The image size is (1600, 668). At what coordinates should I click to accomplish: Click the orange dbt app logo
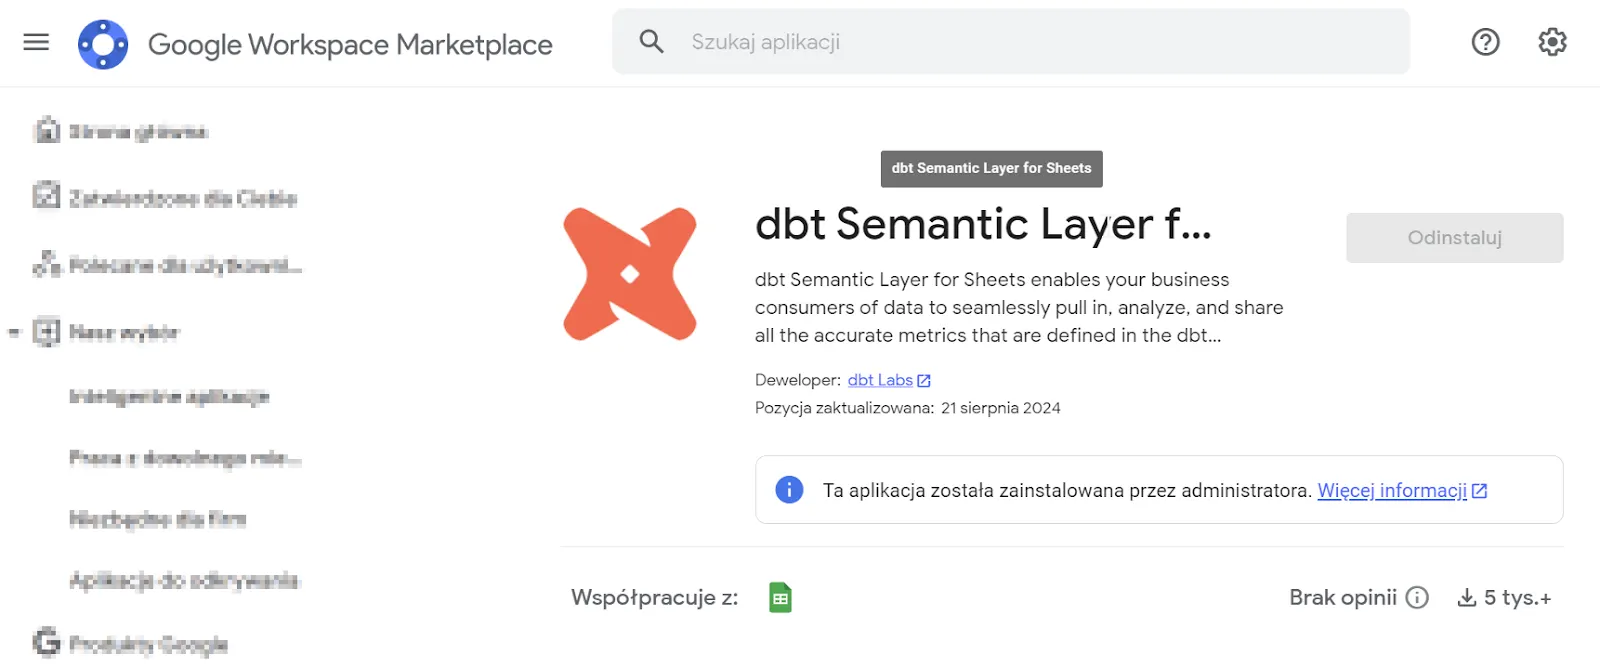click(630, 274)
